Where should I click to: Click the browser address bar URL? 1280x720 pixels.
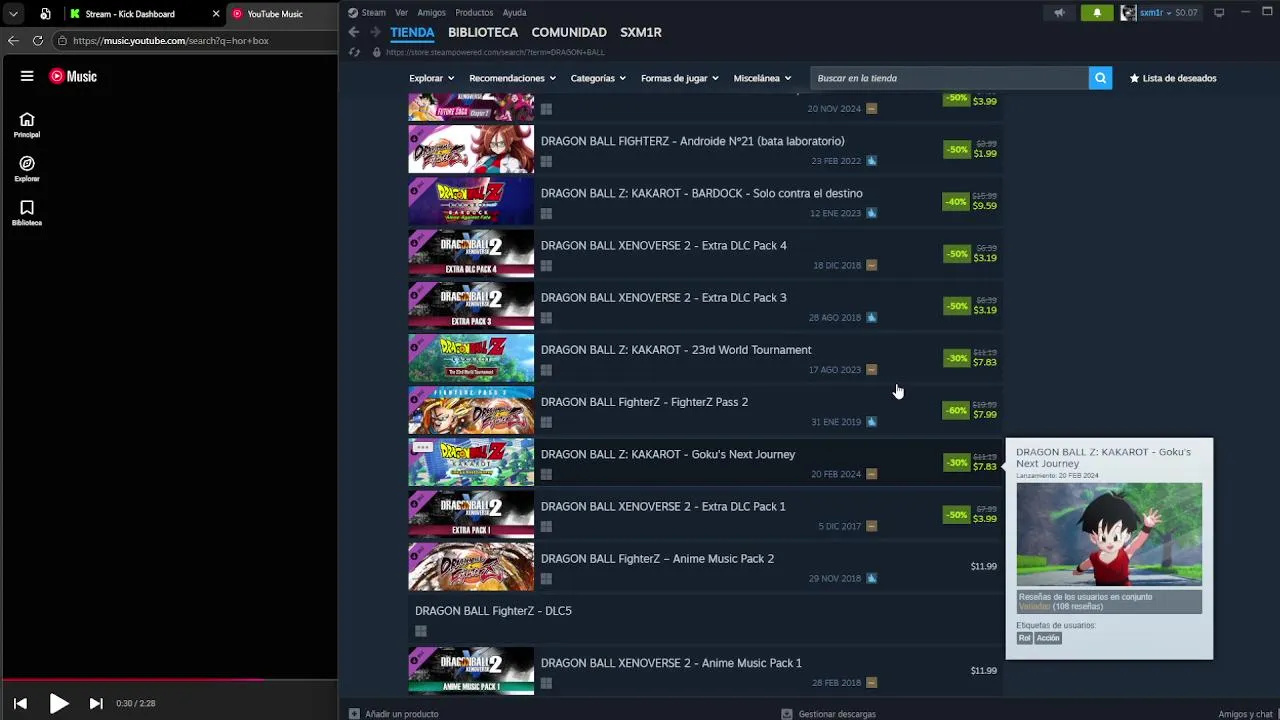tap(171, 41)
